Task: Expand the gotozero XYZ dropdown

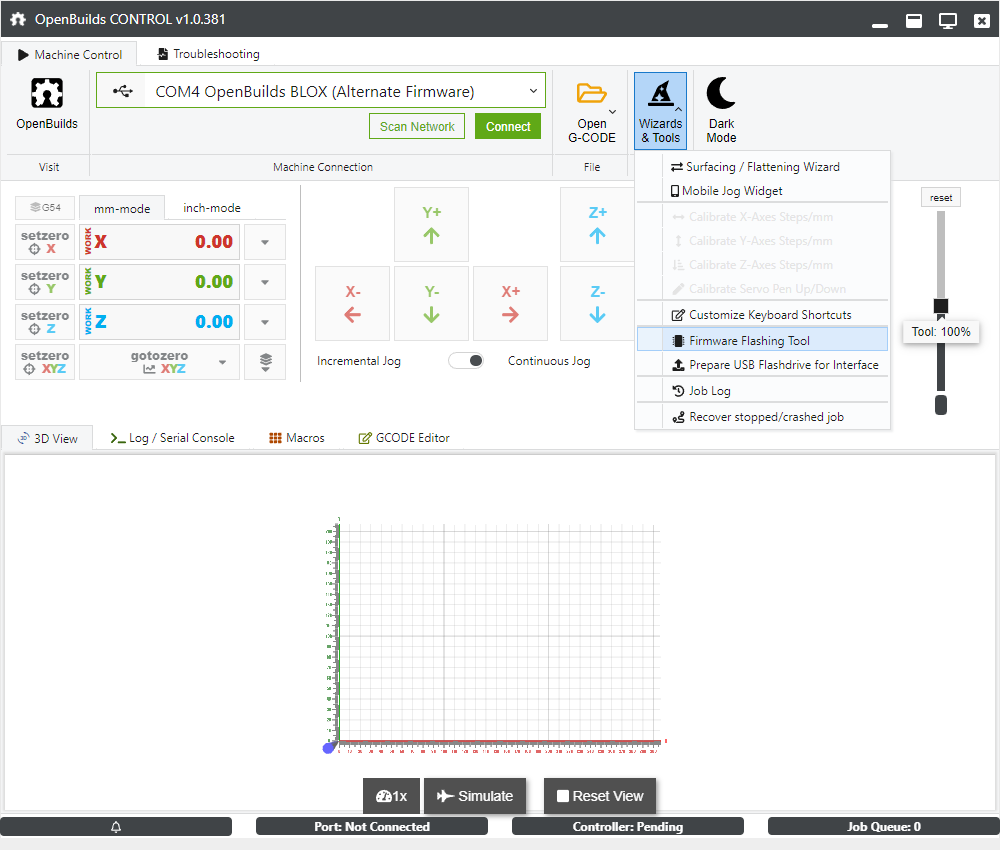Action: tap(223, 362)
